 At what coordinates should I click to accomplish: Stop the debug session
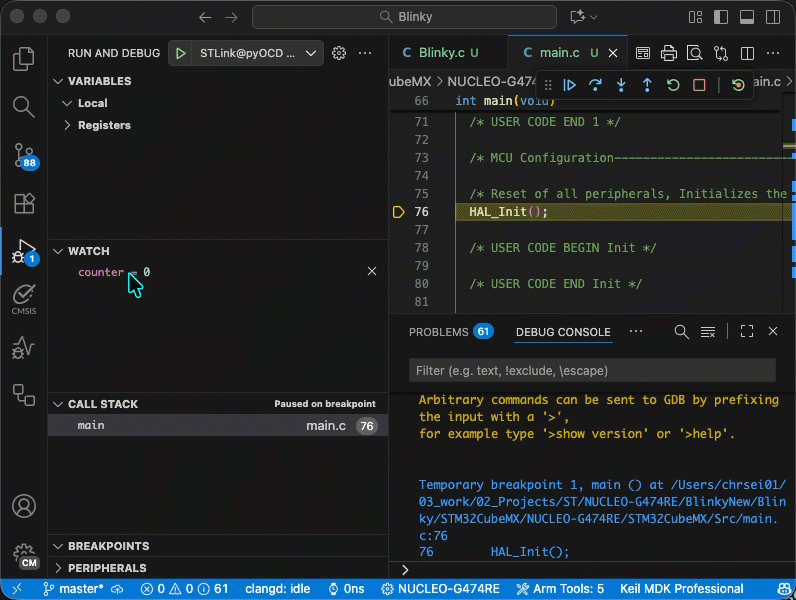(699, 85)
